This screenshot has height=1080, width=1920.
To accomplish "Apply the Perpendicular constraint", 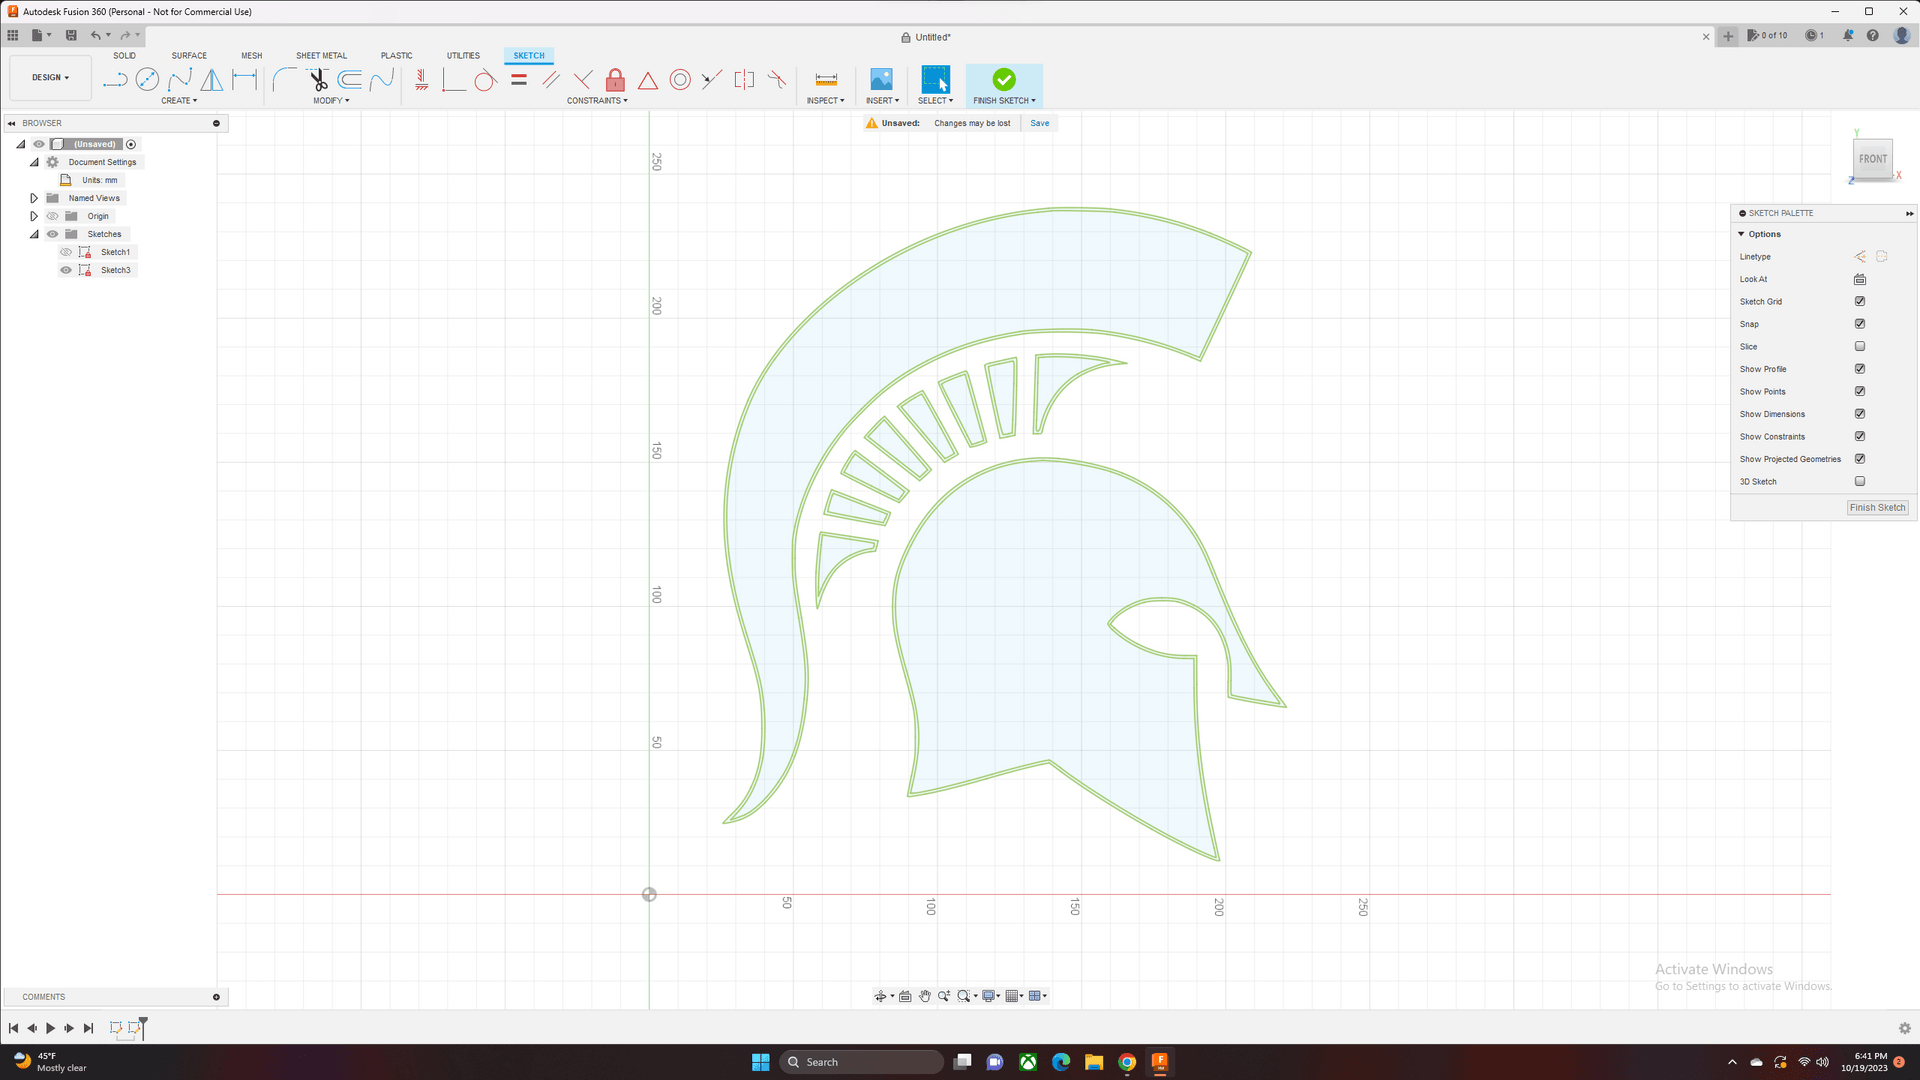I will [583, 79].
